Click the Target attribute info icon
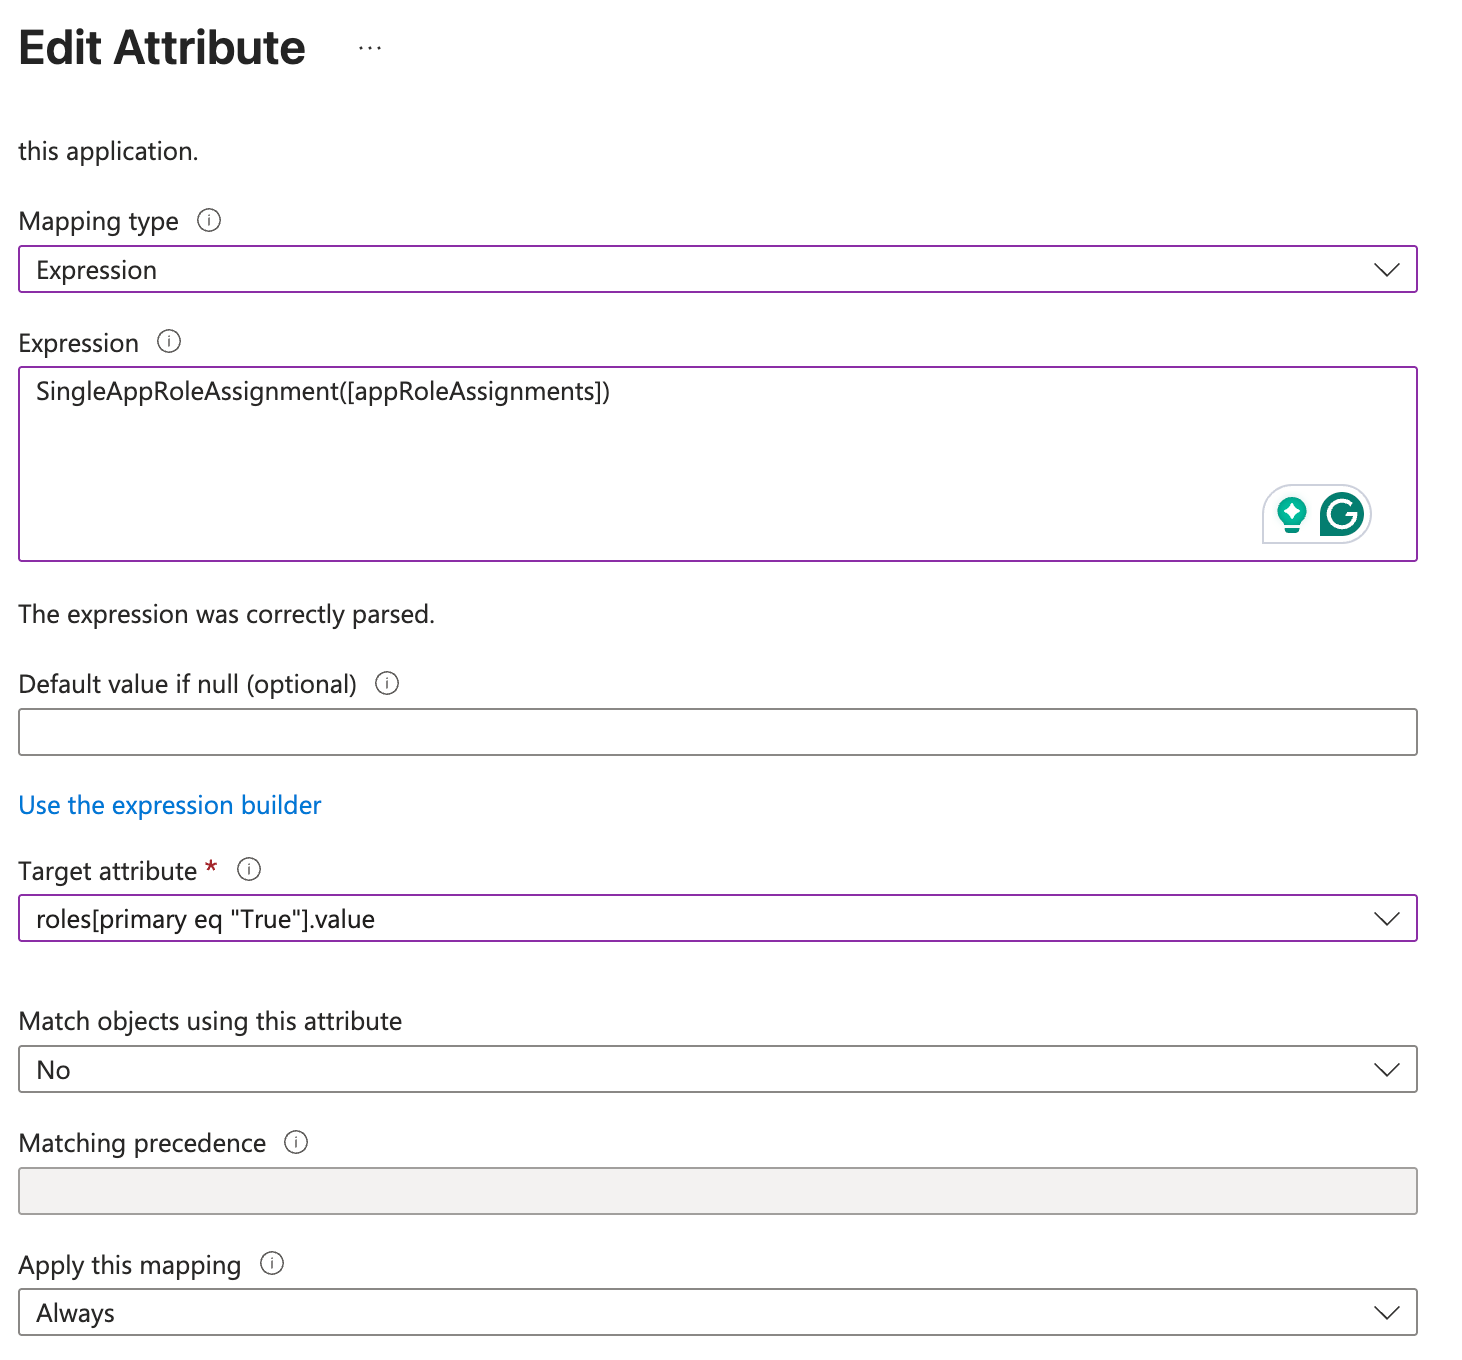Image resolution: width=1462 pixels, height=1360 pixels. [249, 870]
